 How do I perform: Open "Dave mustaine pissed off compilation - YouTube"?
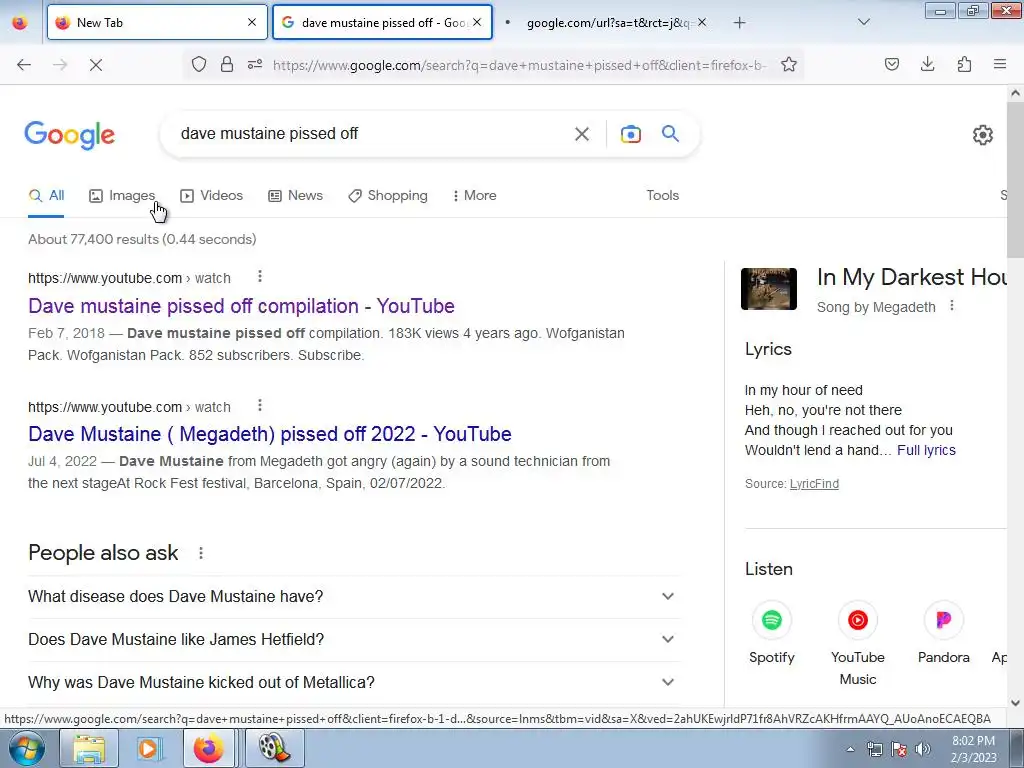[241, 306]
